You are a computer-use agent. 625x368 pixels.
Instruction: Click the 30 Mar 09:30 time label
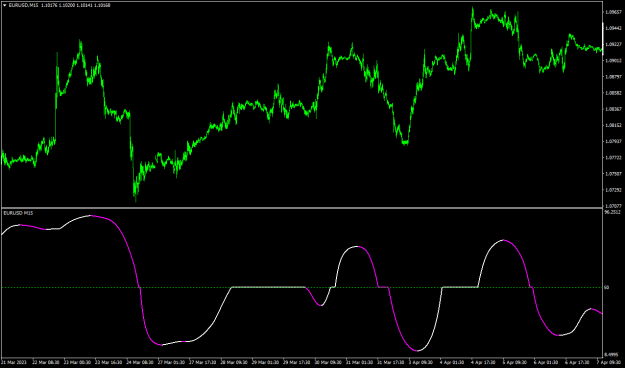328,363
